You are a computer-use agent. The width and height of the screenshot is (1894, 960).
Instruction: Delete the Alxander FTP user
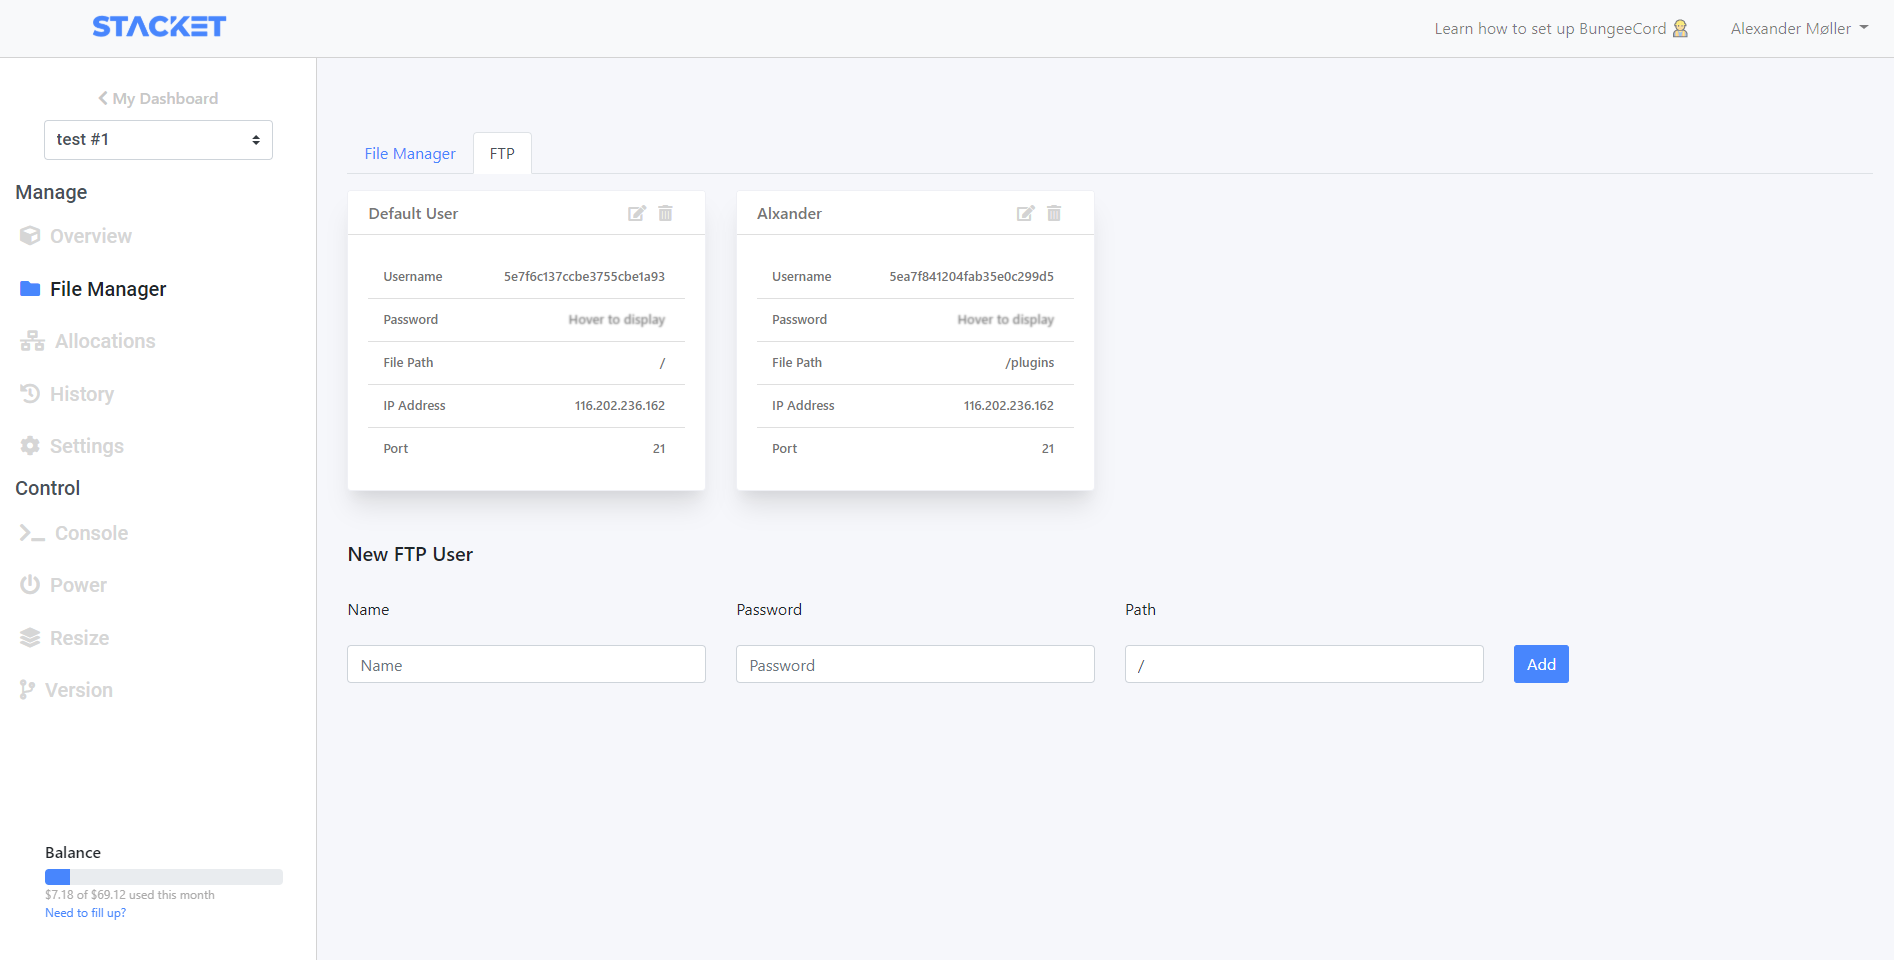pos(1054,213)
